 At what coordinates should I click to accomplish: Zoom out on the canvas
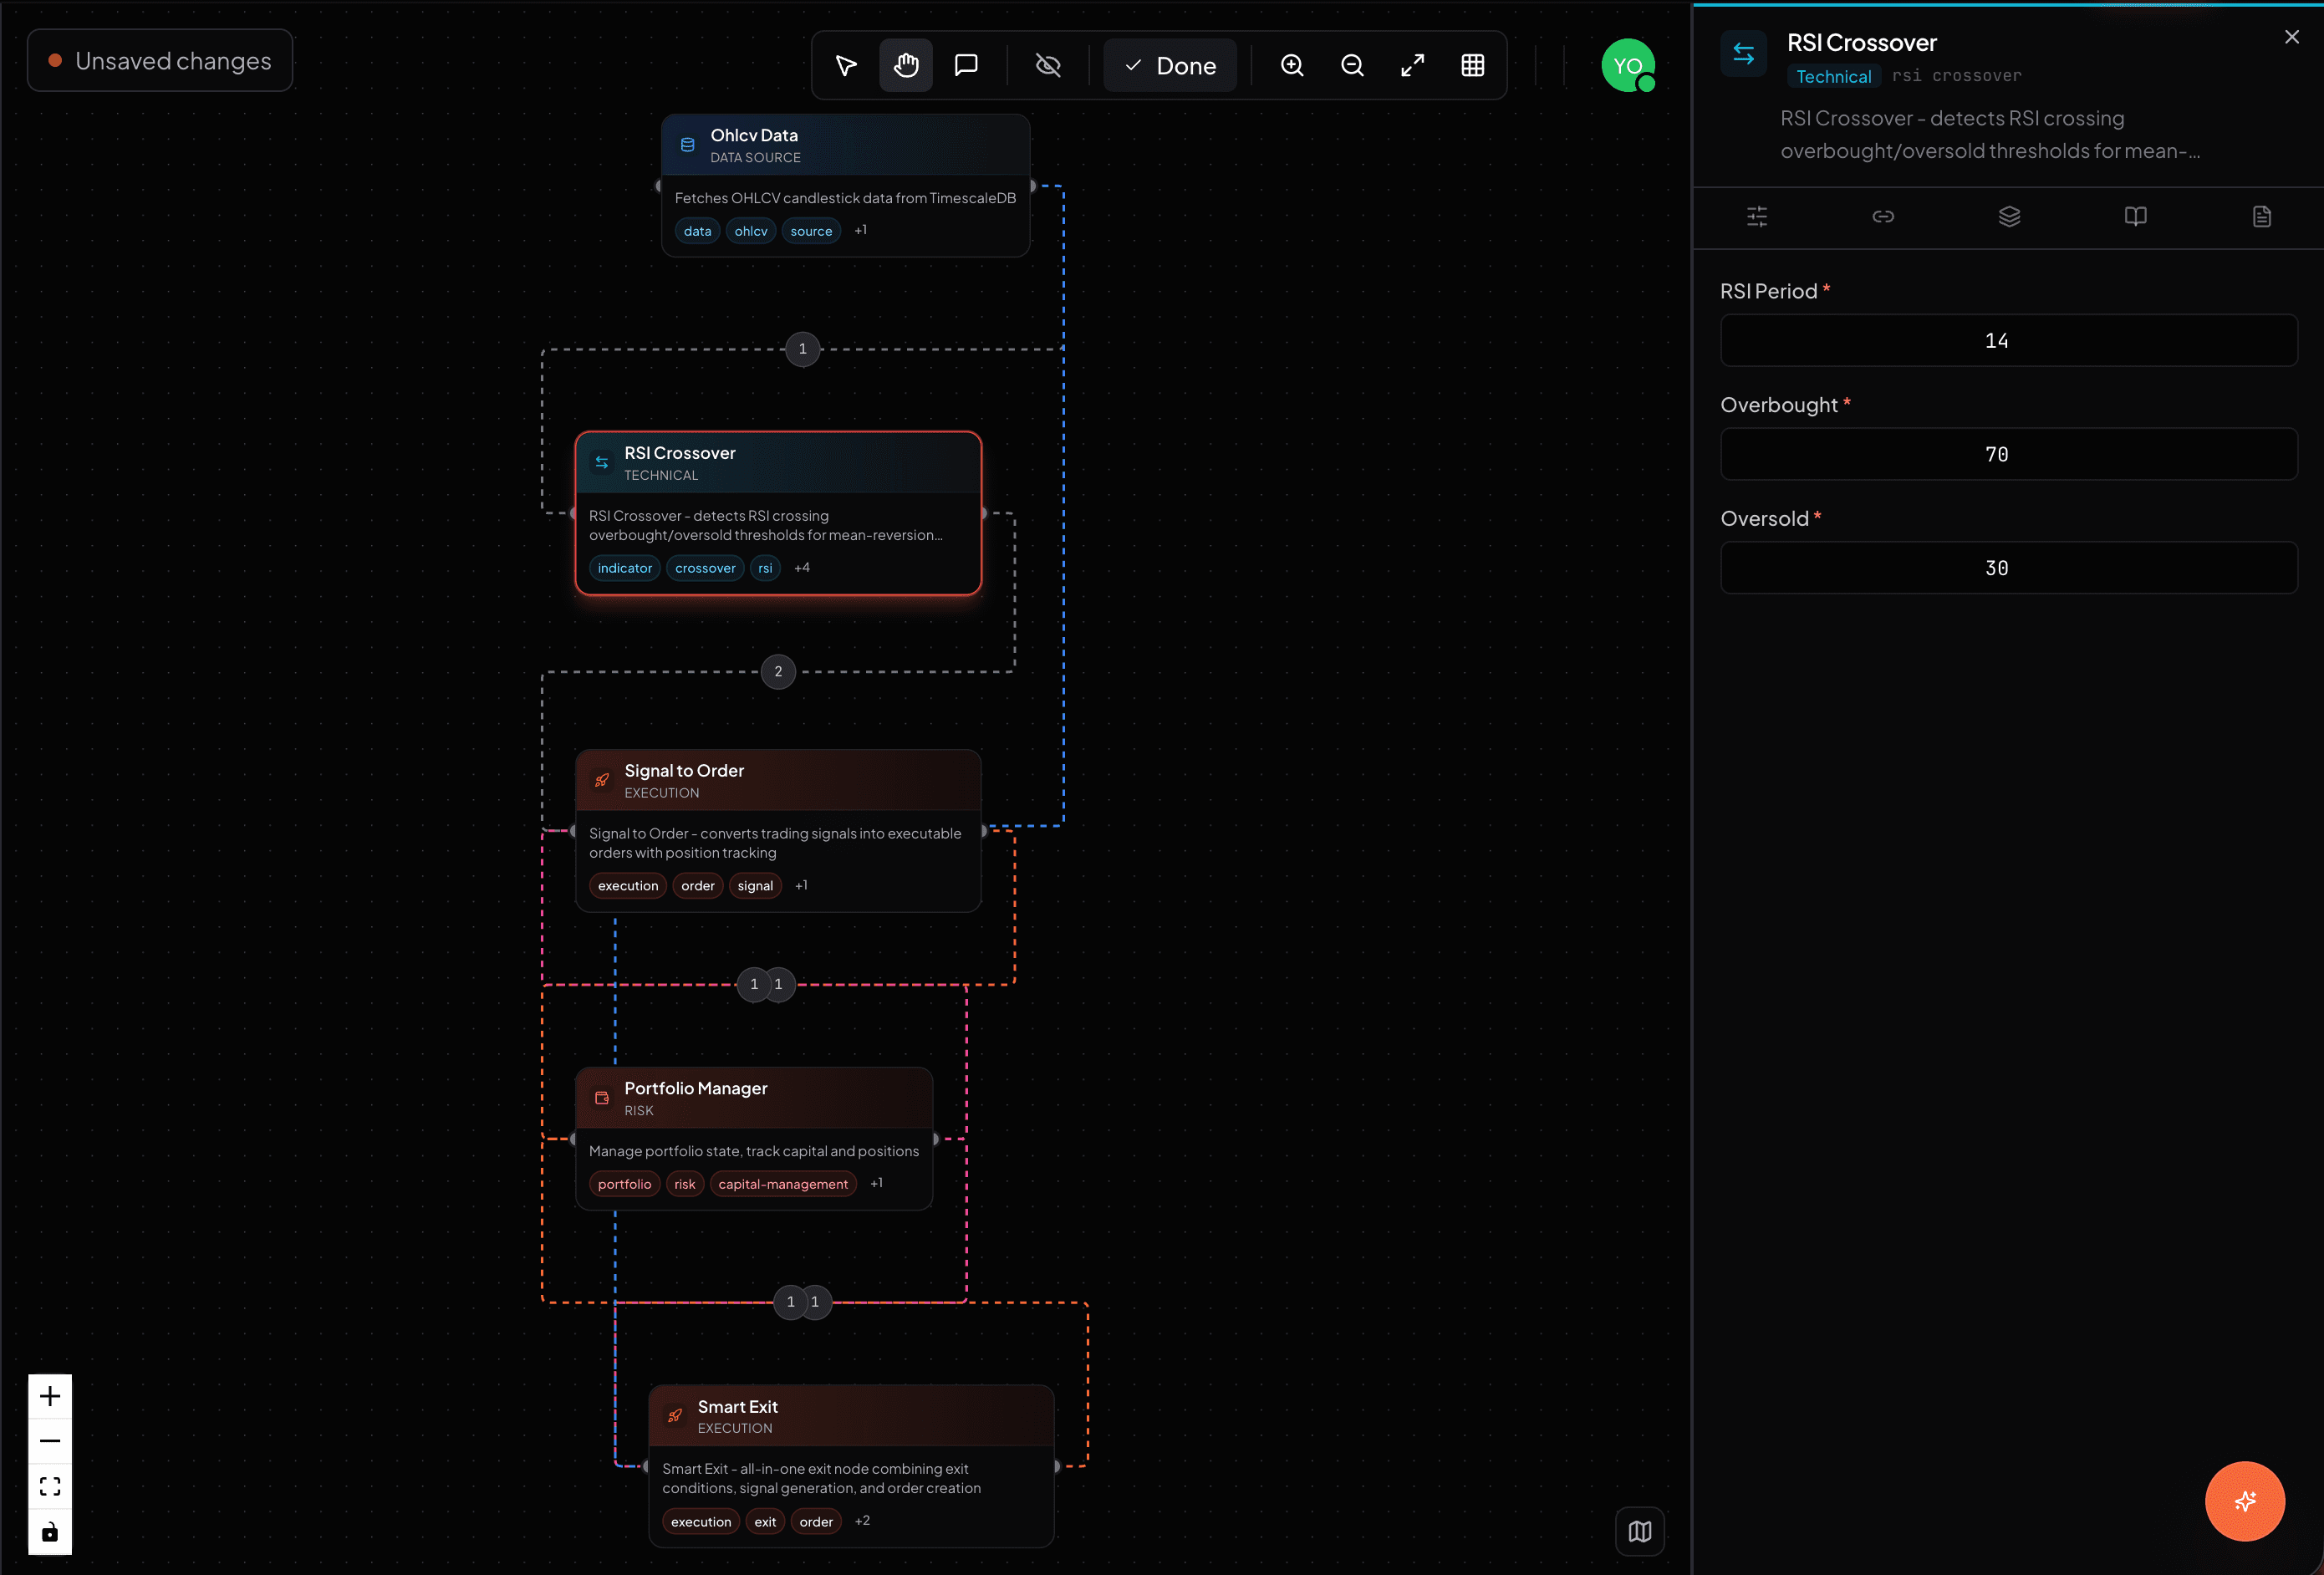1352,65
